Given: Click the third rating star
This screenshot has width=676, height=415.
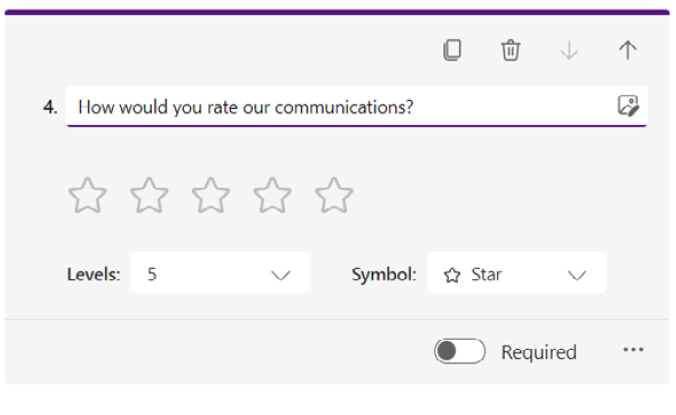Looking at the screenshot, I should click(x=211, y=195).
